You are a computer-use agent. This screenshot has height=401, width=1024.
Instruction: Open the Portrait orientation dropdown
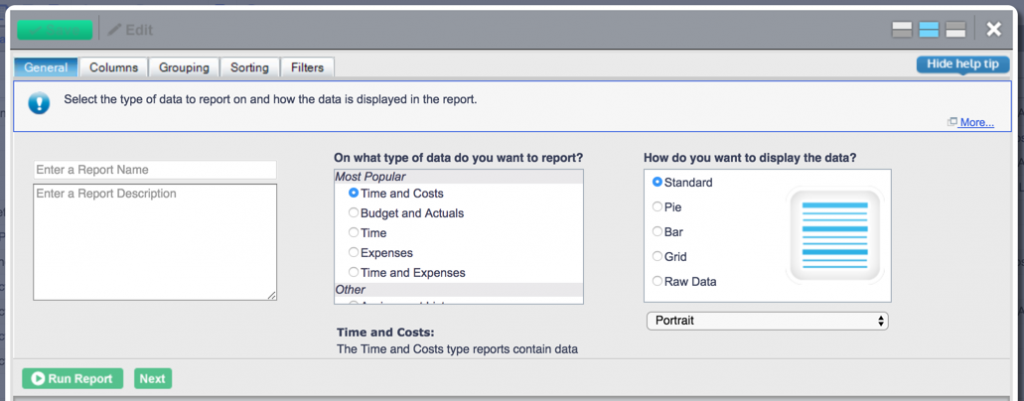click(x=767, y=321)
